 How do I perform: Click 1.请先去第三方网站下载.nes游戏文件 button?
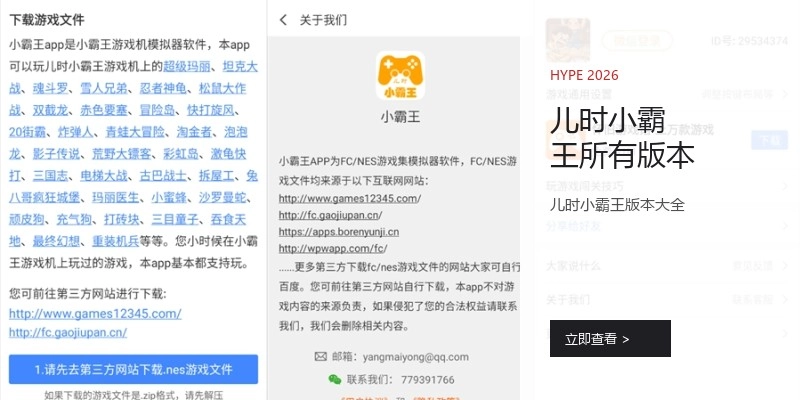point(133,369)
